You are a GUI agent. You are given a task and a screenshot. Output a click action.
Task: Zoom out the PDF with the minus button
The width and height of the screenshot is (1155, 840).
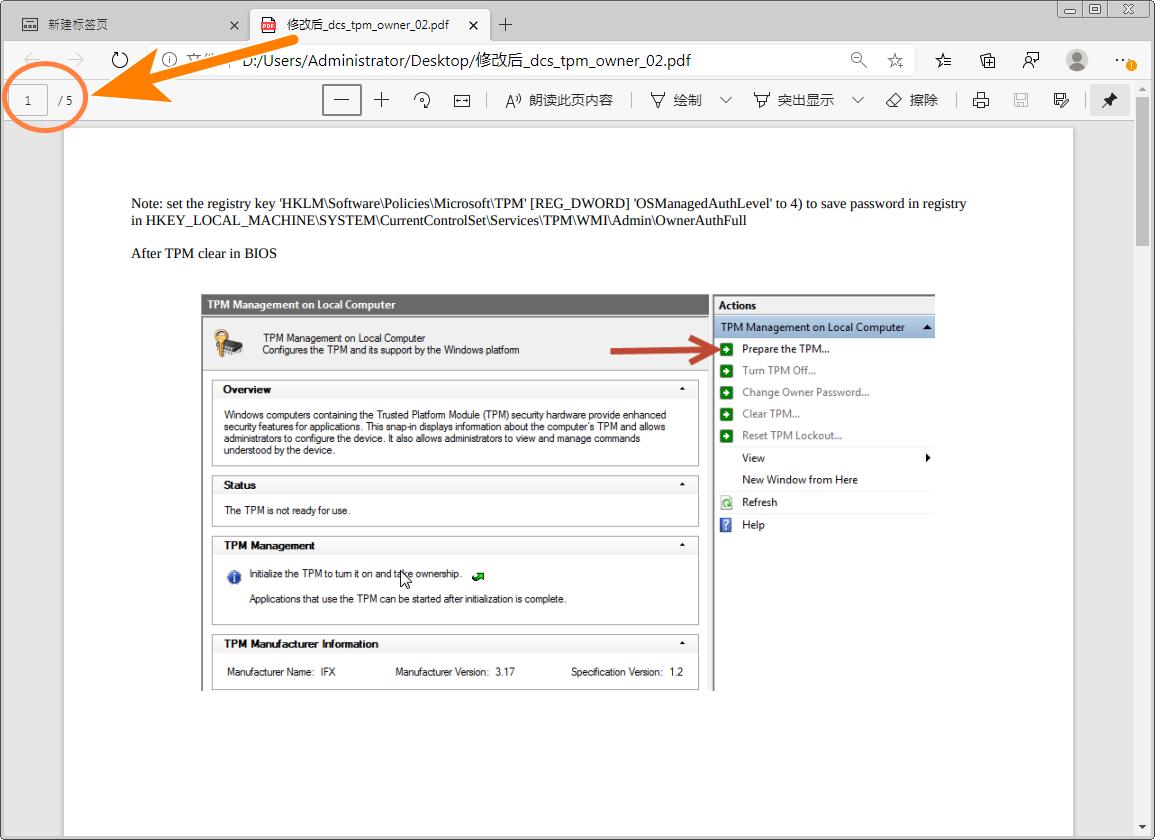[341, 100]
